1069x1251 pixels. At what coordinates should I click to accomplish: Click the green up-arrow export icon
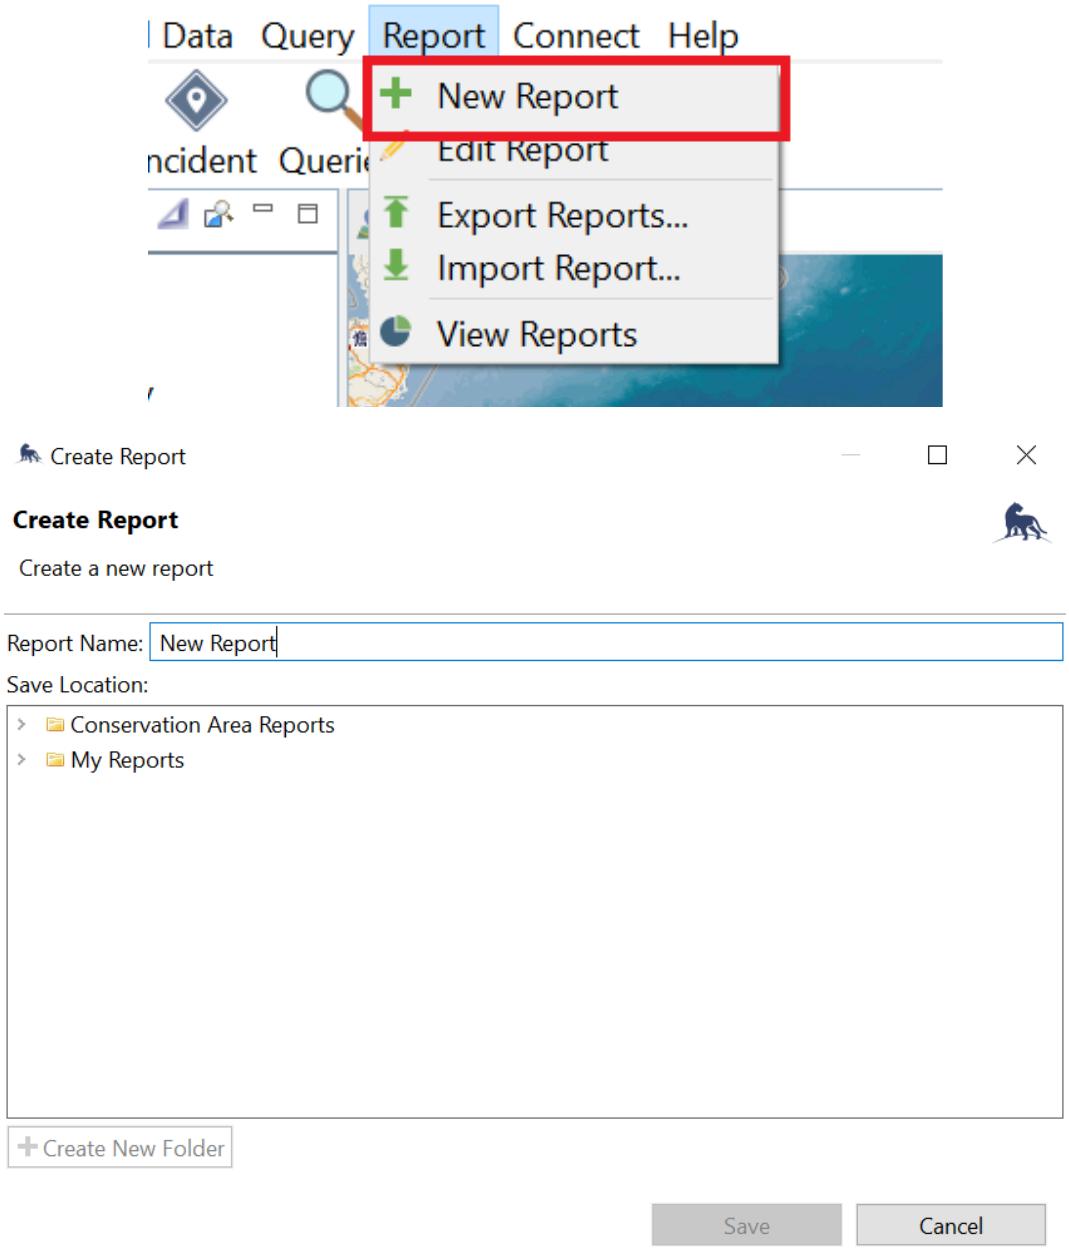click(396, 212)
